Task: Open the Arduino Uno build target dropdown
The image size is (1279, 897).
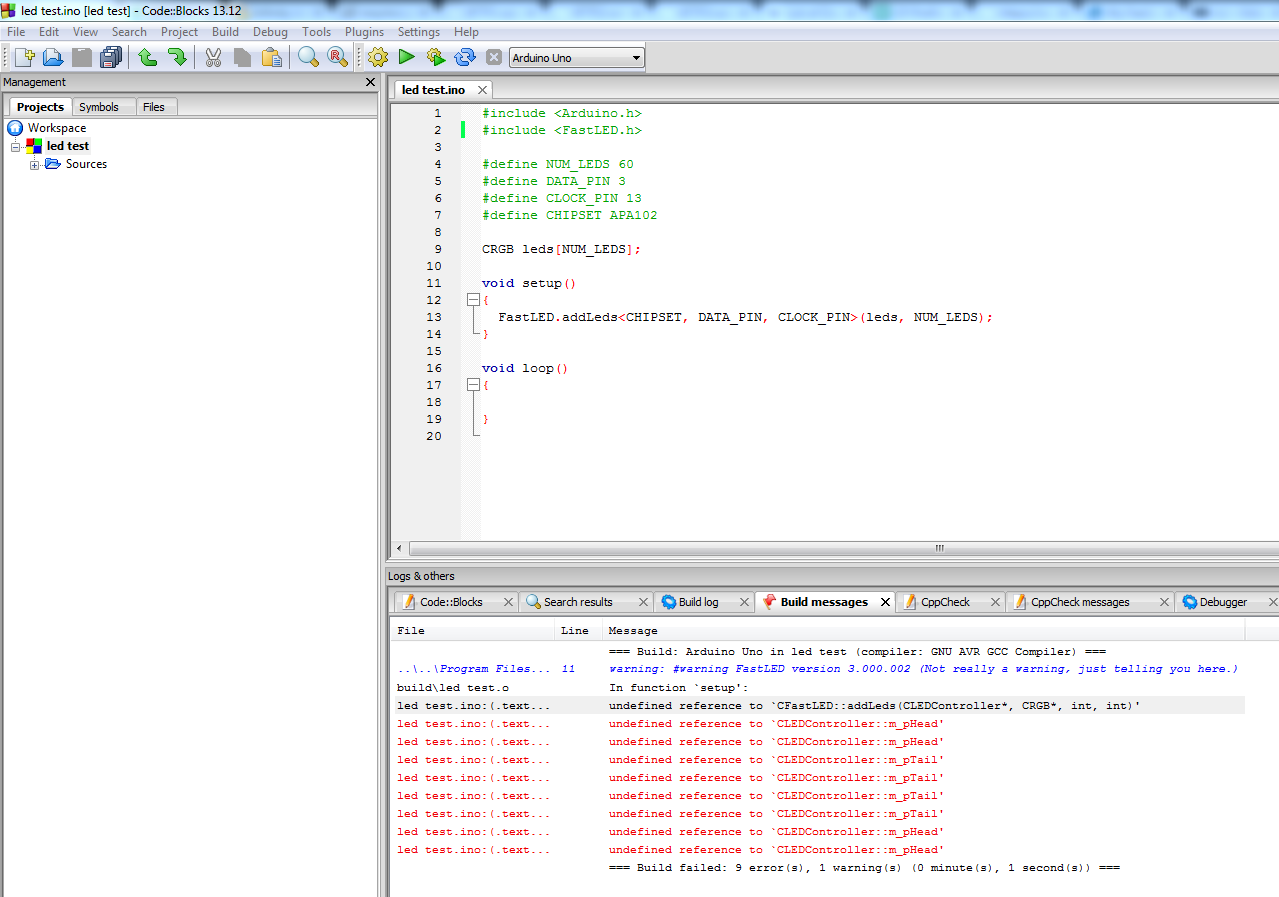Action: coord(636,58)
